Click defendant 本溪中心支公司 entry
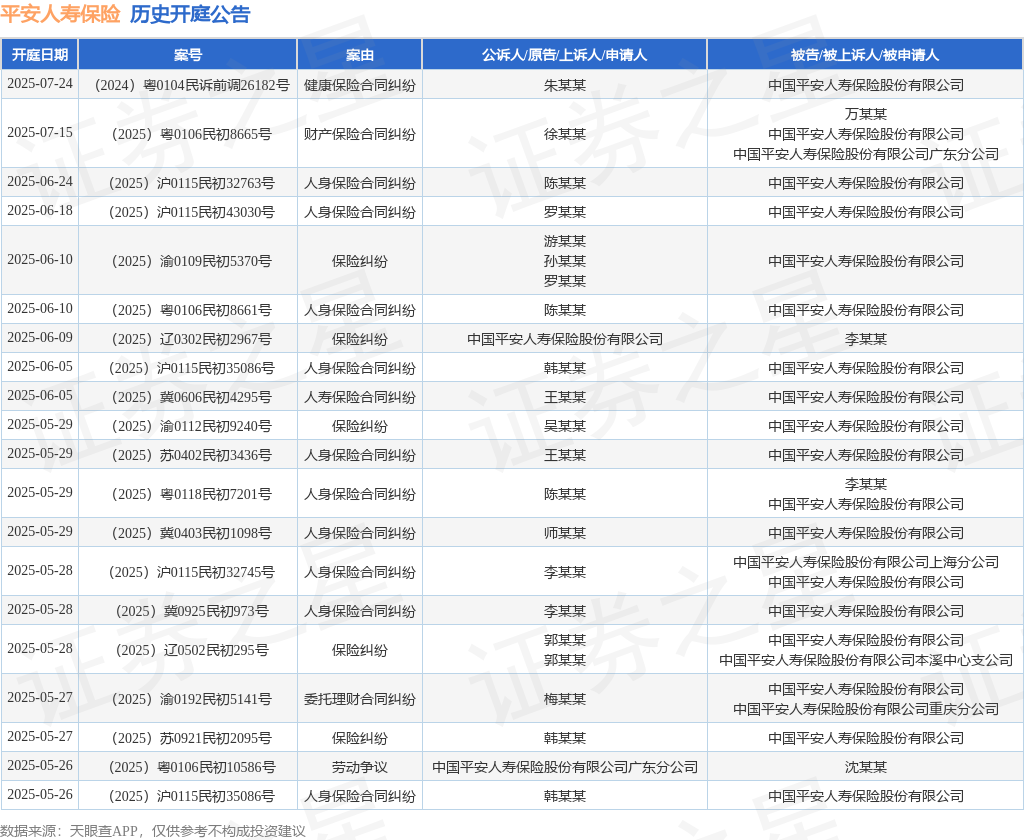 866,660
